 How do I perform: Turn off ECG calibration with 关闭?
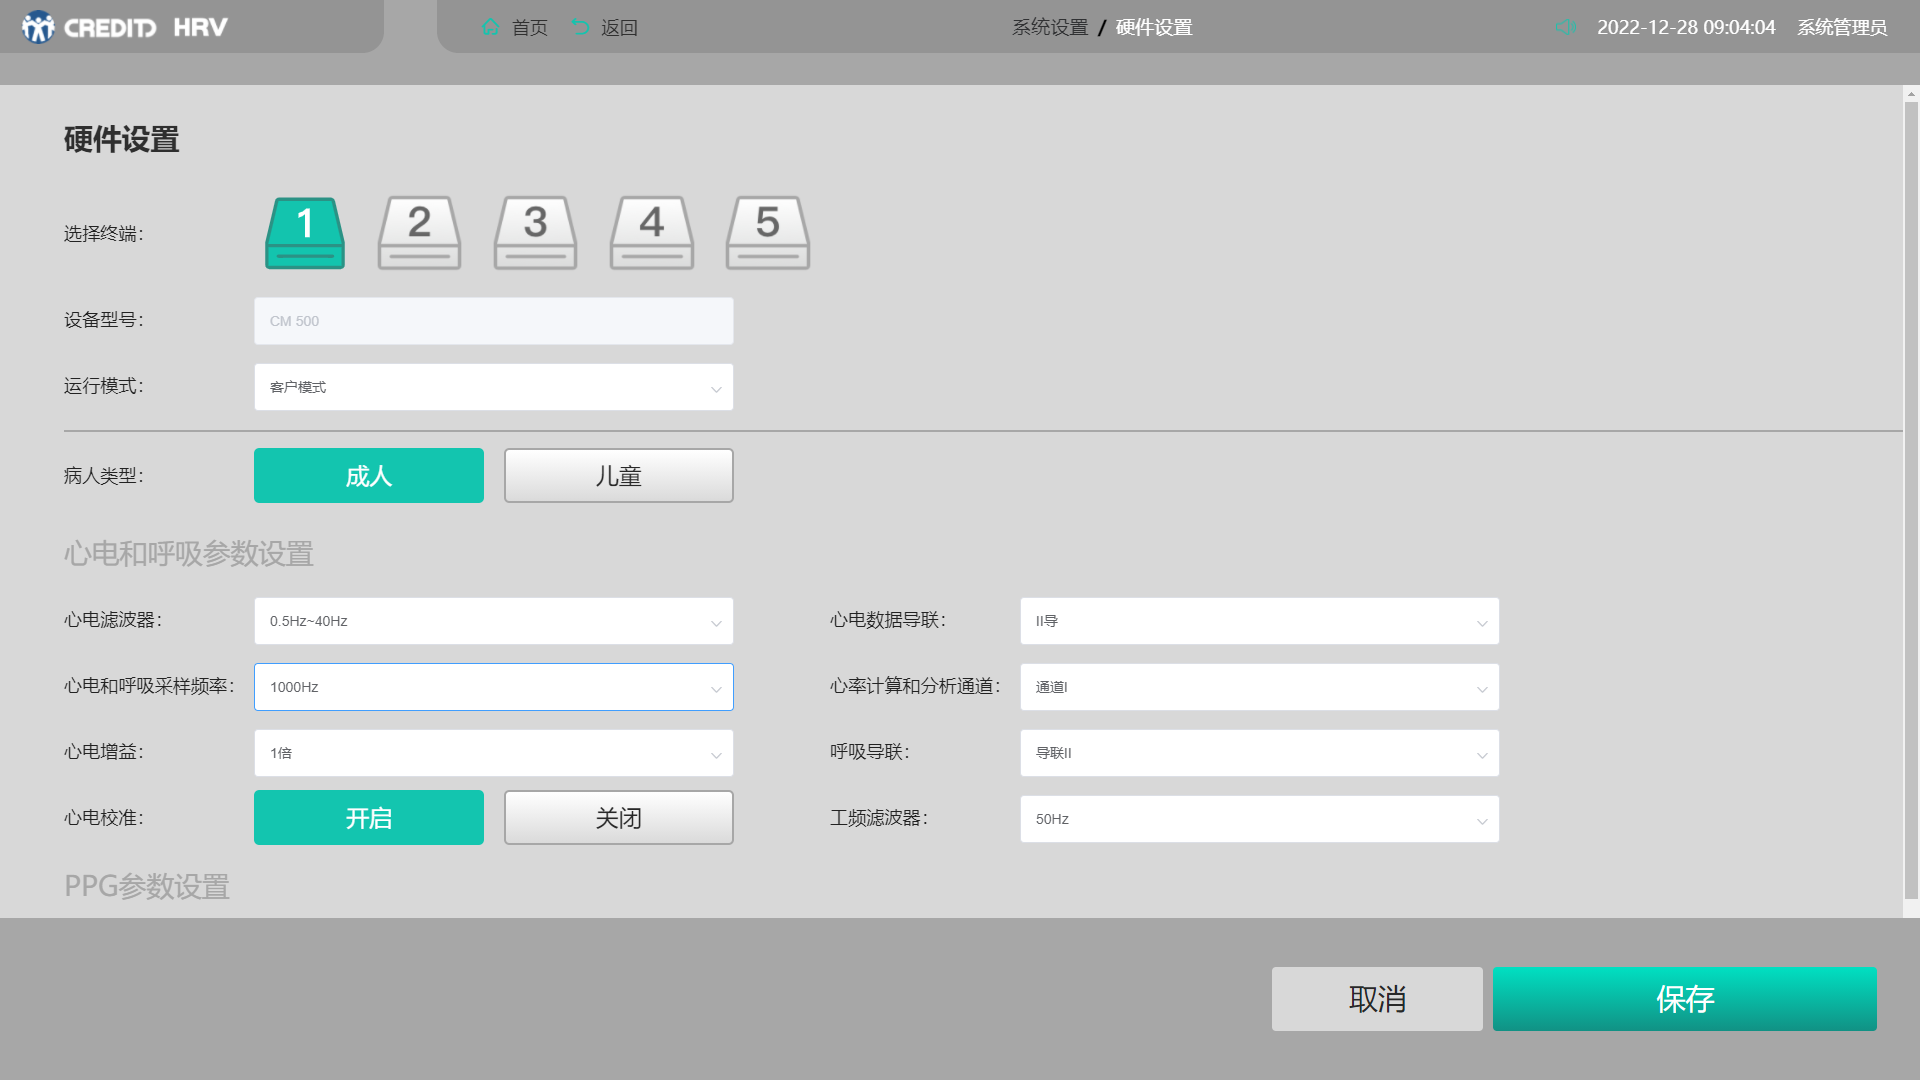click(x=618, y=818)
